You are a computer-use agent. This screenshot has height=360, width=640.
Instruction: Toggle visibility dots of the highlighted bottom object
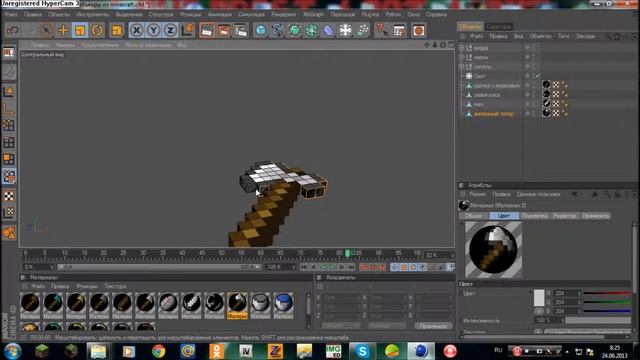click(533, 113)
